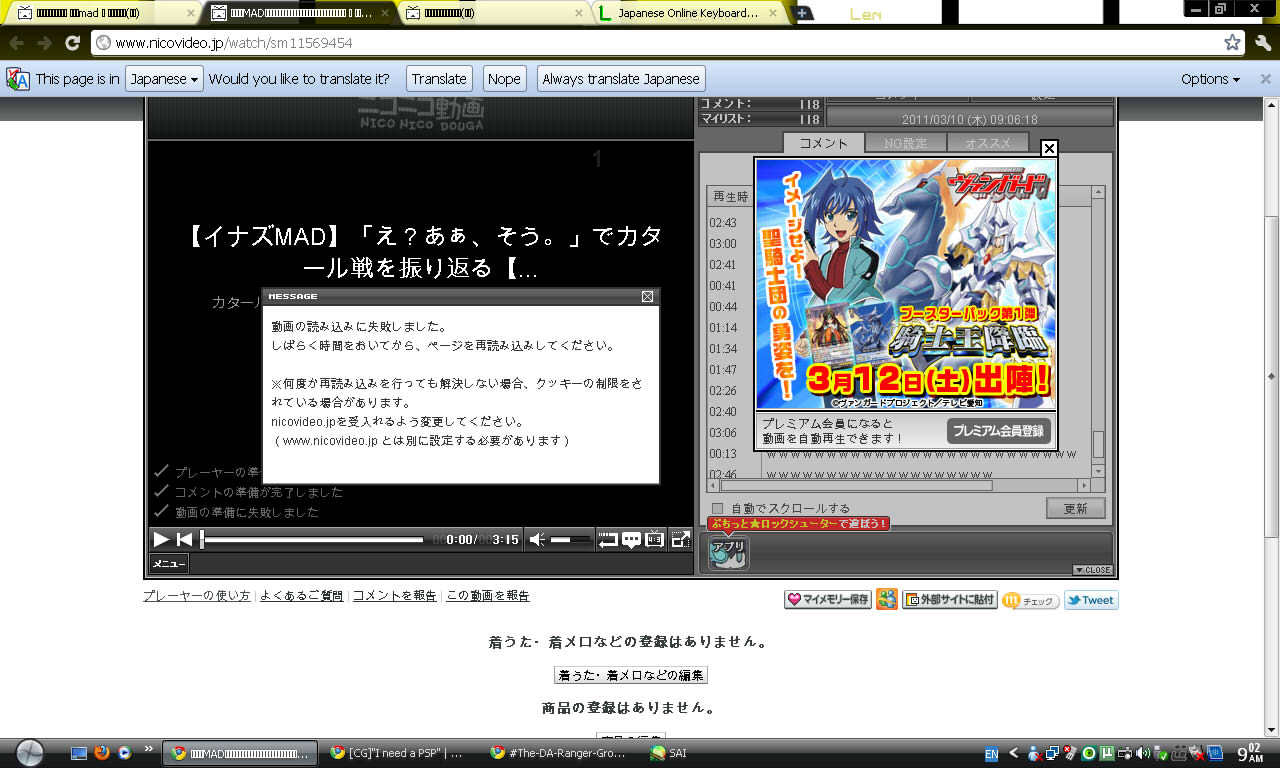Click the Vanguard booster pack ad image

point(905,283)
